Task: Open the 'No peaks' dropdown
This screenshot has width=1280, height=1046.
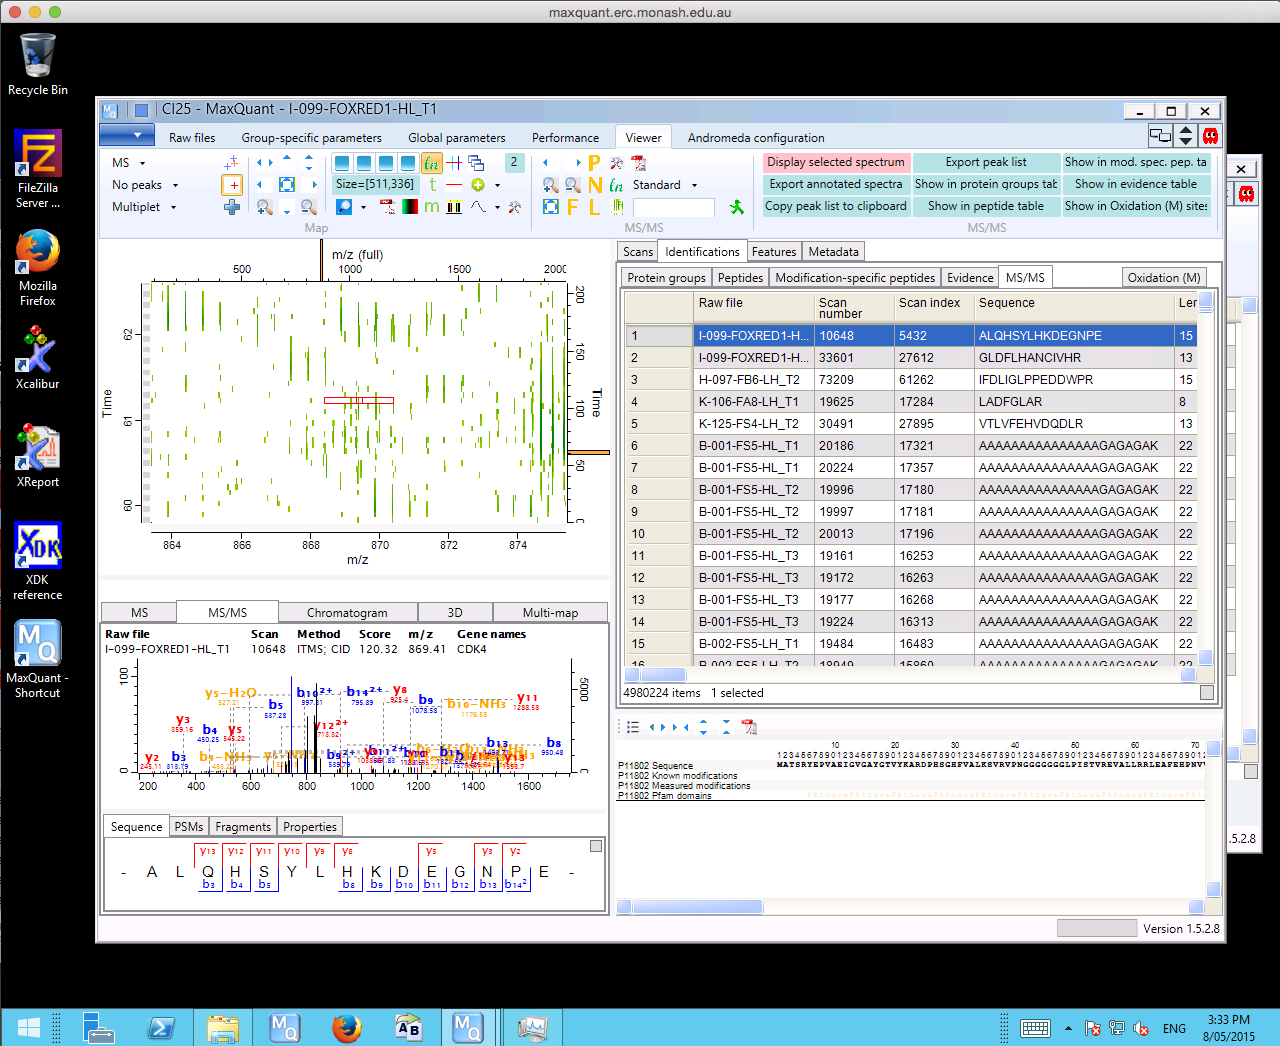Action: point(146,185)
